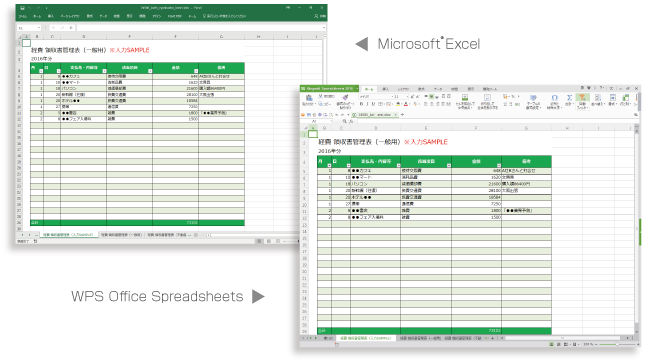Click Merge and Center icon in WPS

(x=465, y=98)
